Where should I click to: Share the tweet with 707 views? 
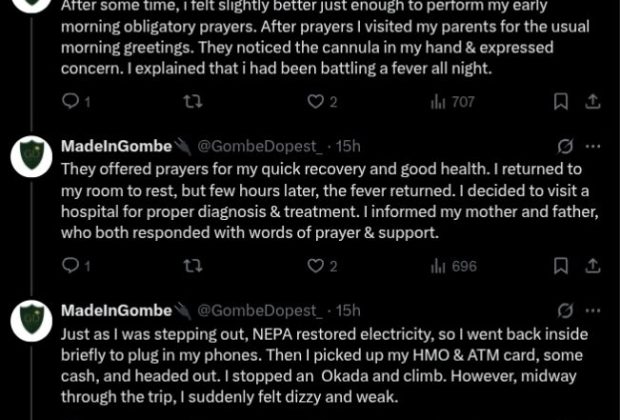pyautogui.click(x=592, y=102)
